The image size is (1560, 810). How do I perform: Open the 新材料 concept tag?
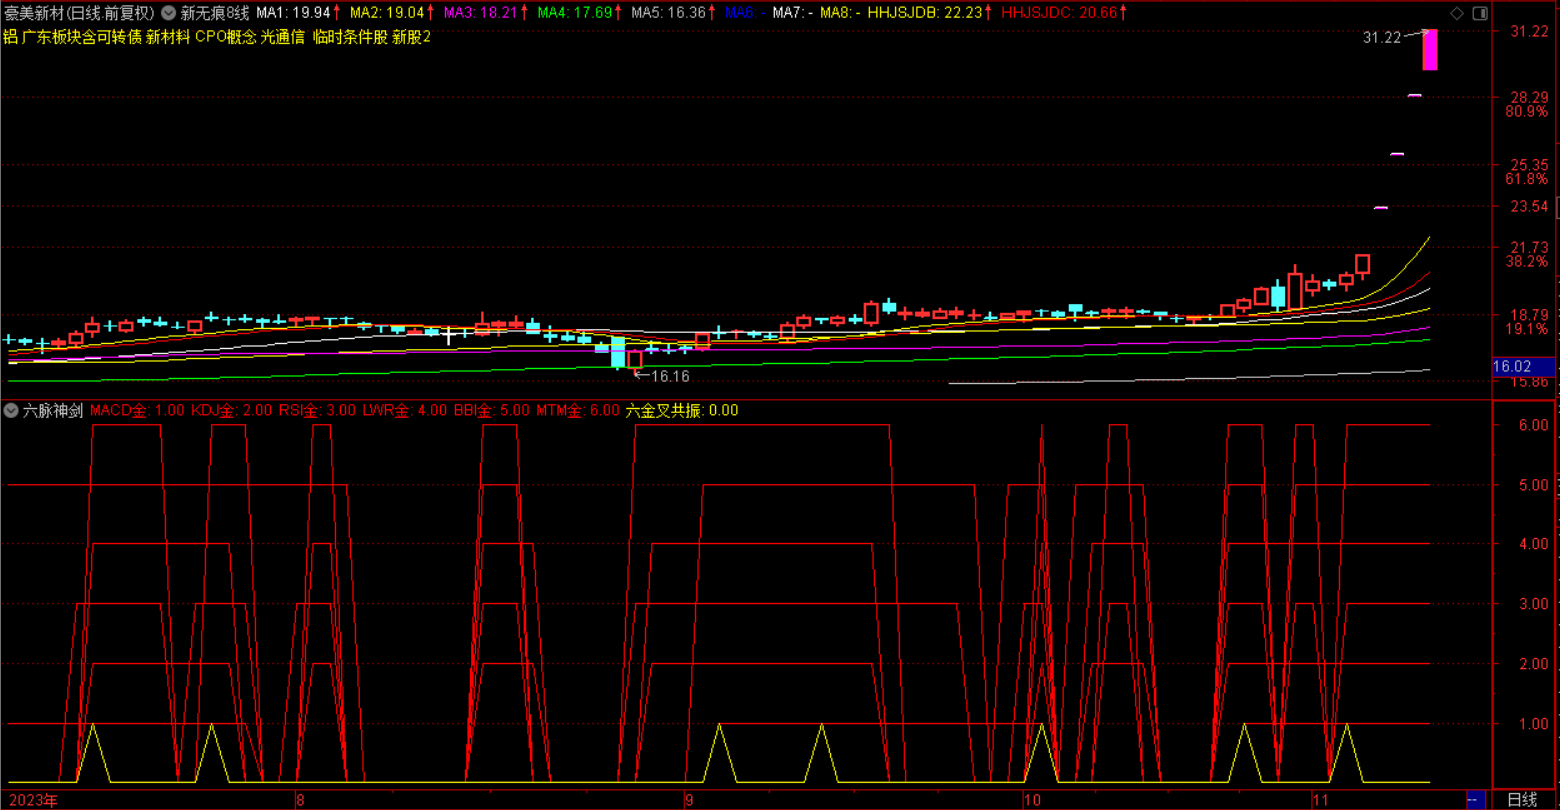coord(168,37)
